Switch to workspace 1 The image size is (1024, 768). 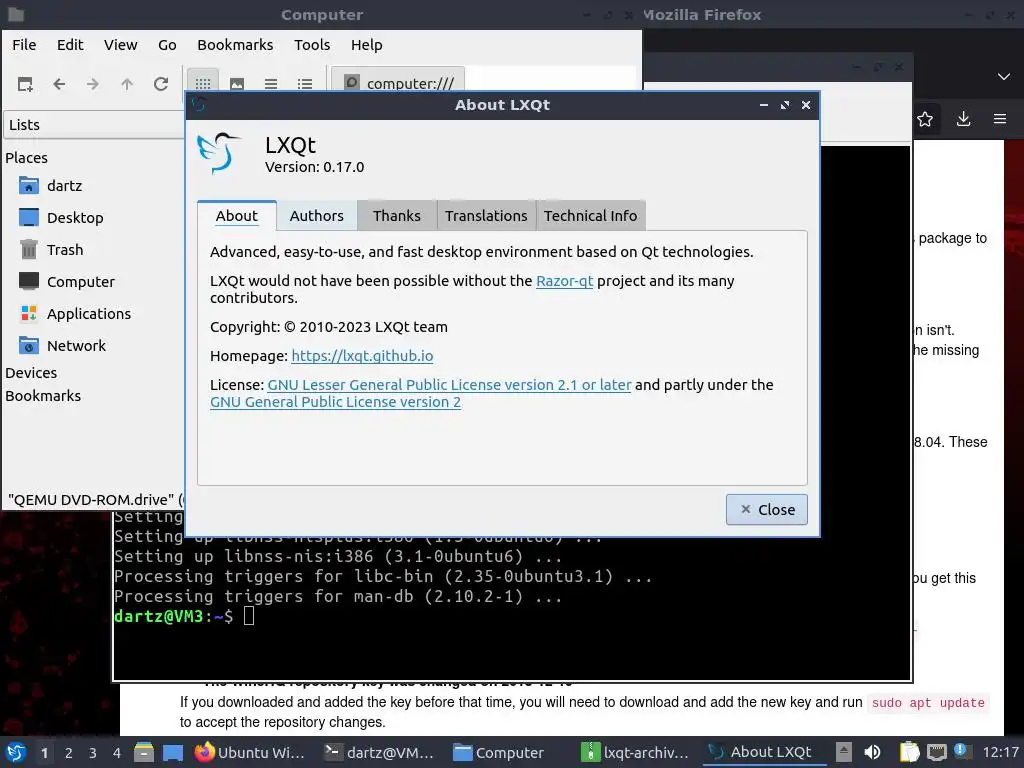pos(44,753)
